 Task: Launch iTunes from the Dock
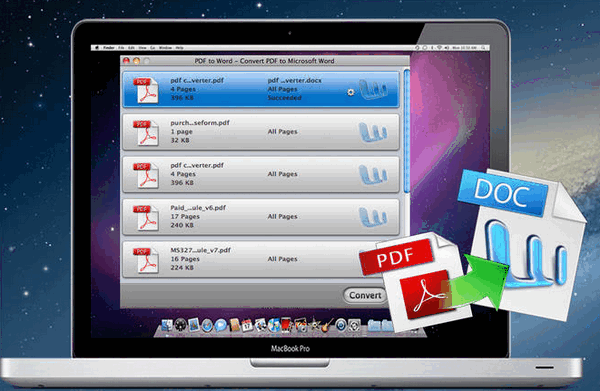tap(274, 325)
